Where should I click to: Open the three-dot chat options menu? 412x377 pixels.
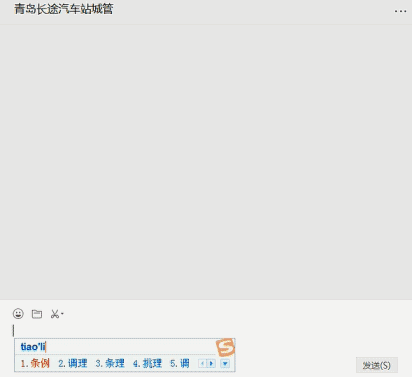400,11
